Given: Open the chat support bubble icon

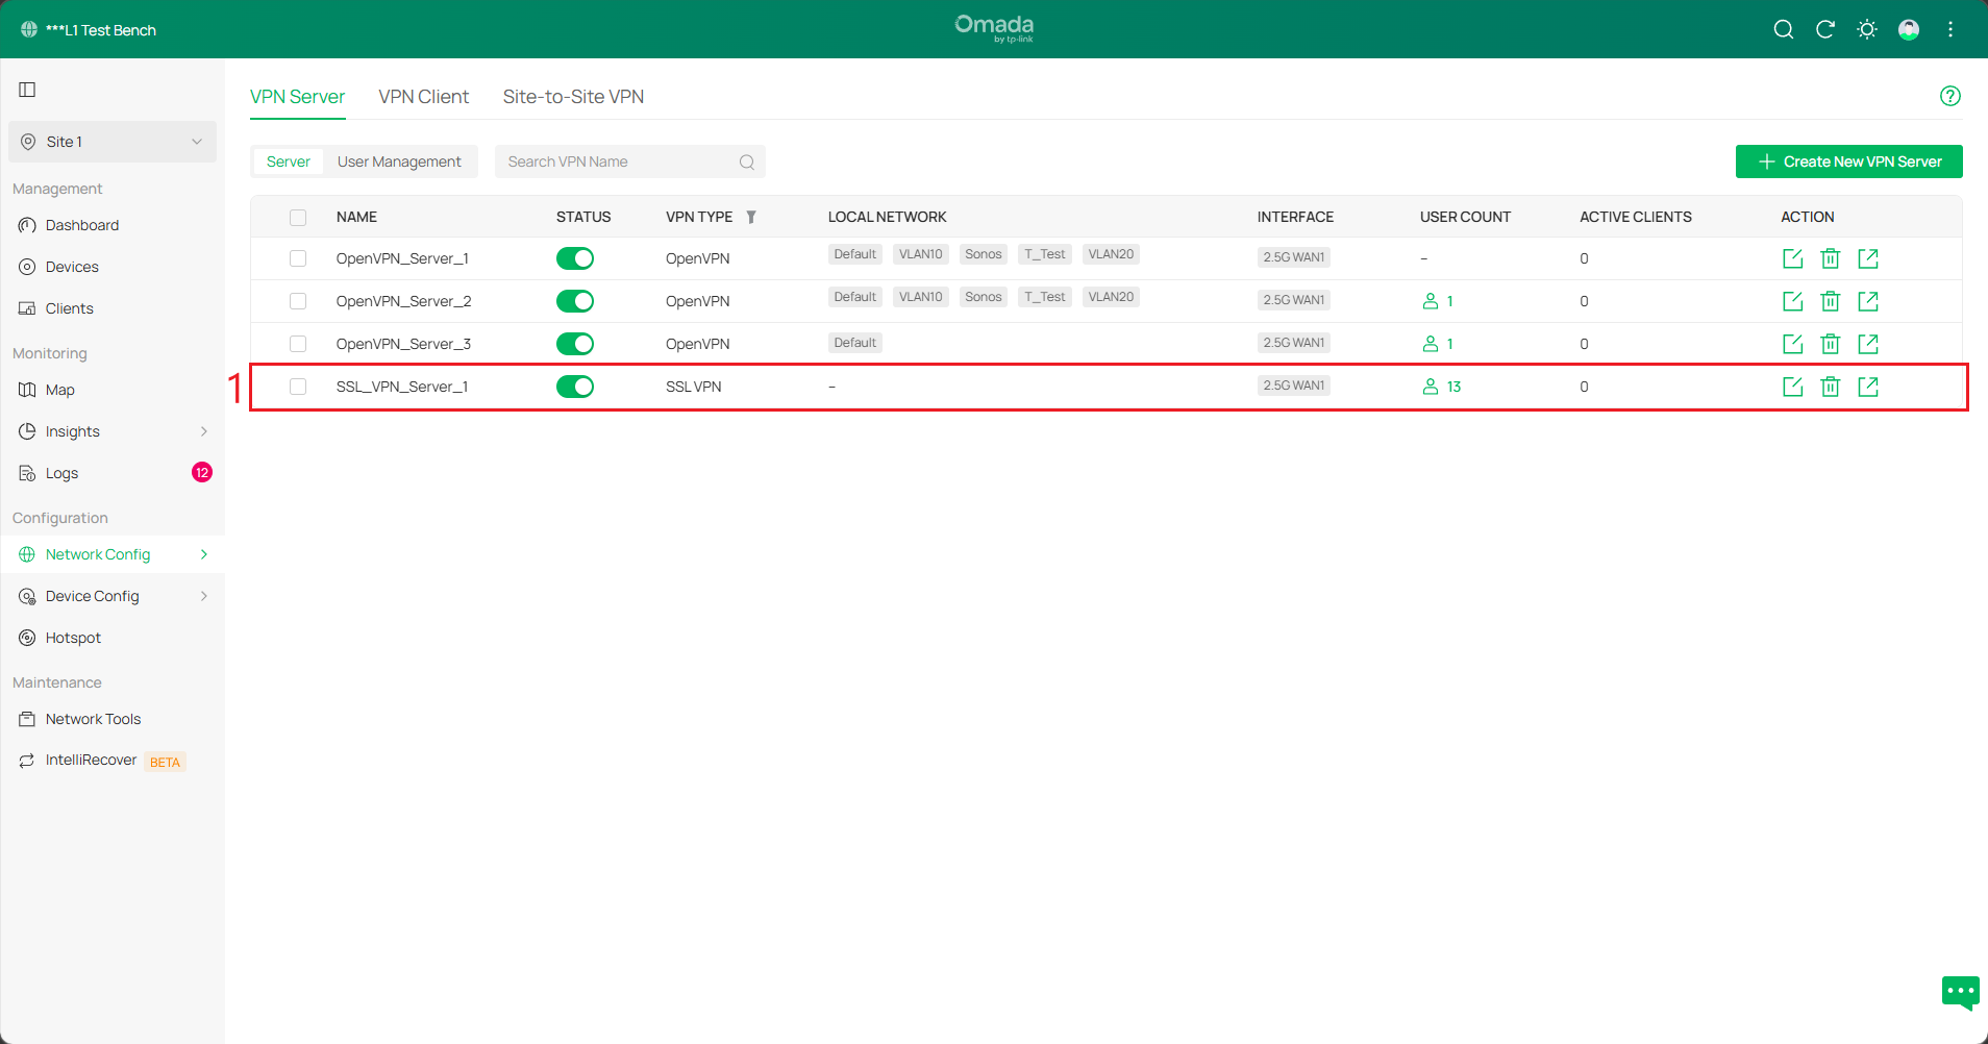Looking at the screenshot, I should [1959, 993].
